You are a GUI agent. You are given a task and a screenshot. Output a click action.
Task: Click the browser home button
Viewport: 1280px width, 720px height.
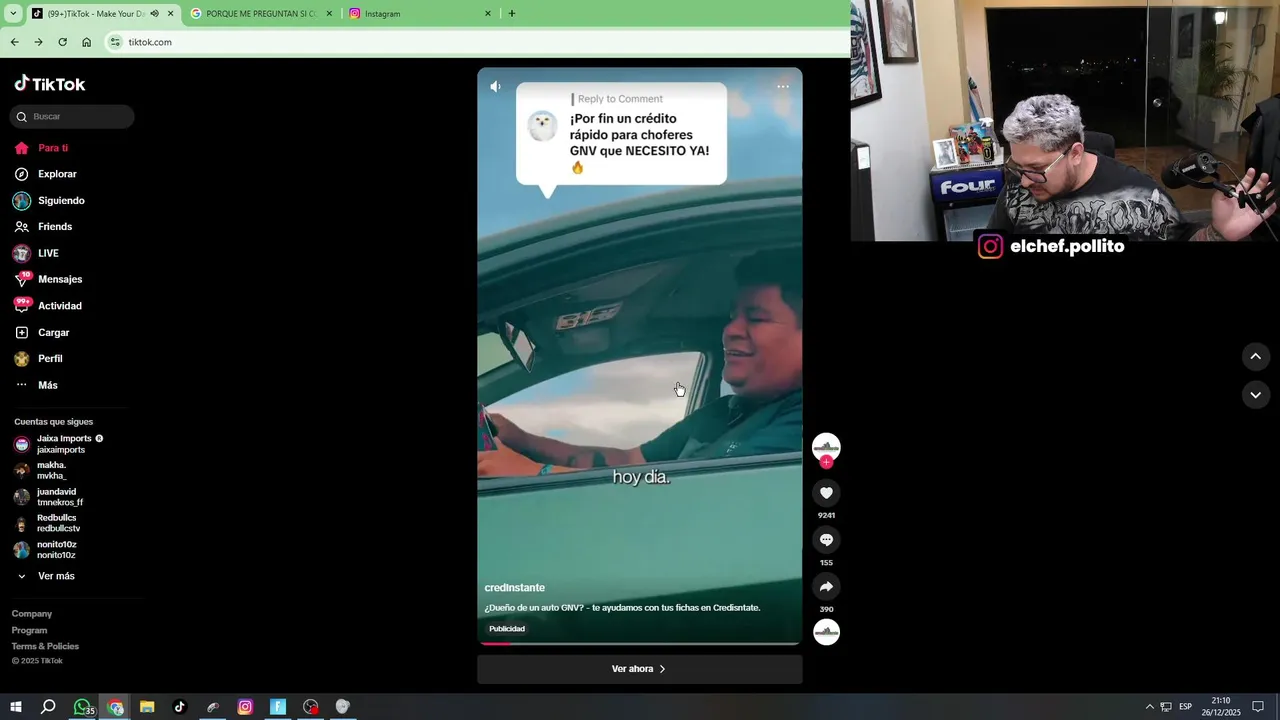point(87,42)
